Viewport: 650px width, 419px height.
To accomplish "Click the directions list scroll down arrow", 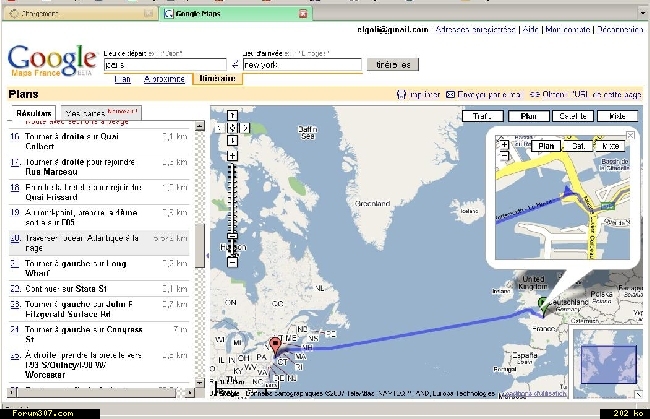I will pyautogui.click(x=200, y=383).
